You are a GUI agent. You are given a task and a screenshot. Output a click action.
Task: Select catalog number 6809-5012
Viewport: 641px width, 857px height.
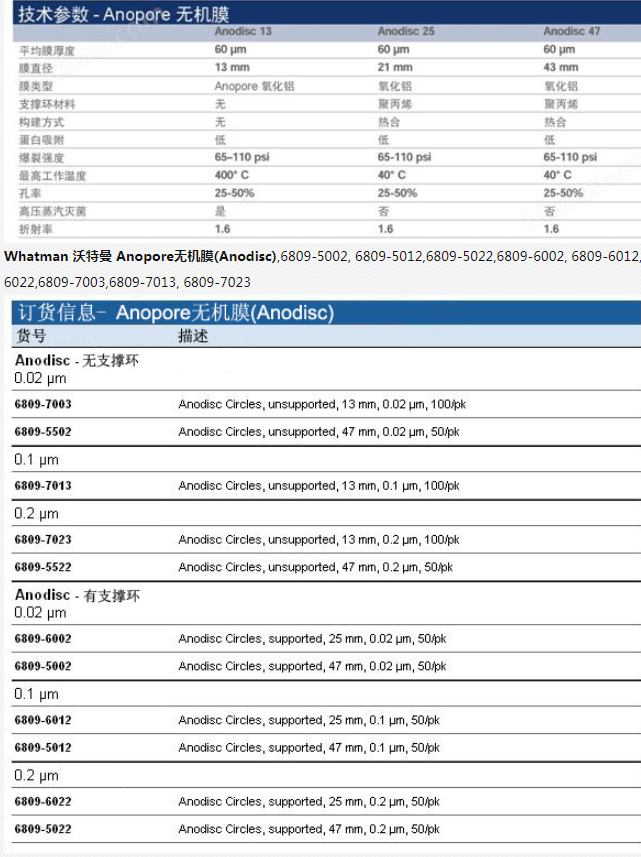pos(43,747)
